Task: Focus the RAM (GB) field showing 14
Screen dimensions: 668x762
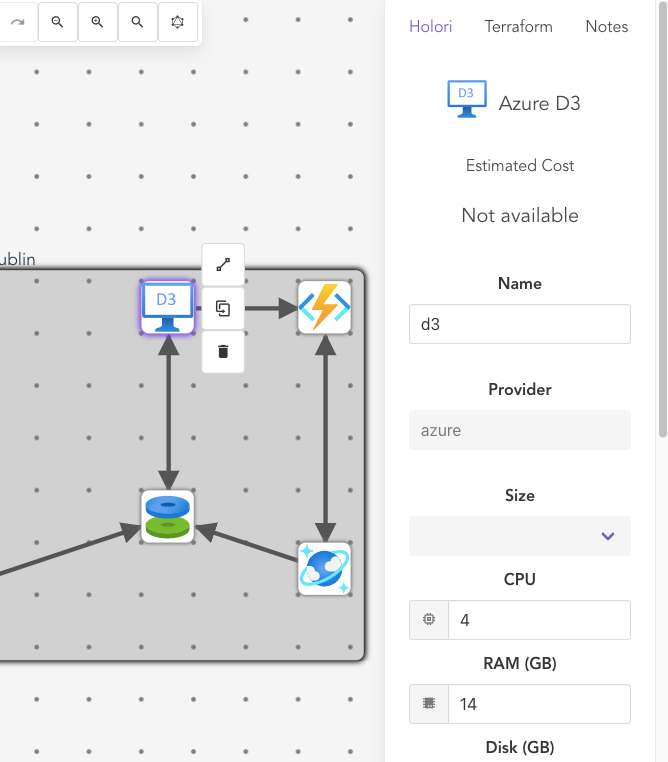Action: click(x=539, y=704)
